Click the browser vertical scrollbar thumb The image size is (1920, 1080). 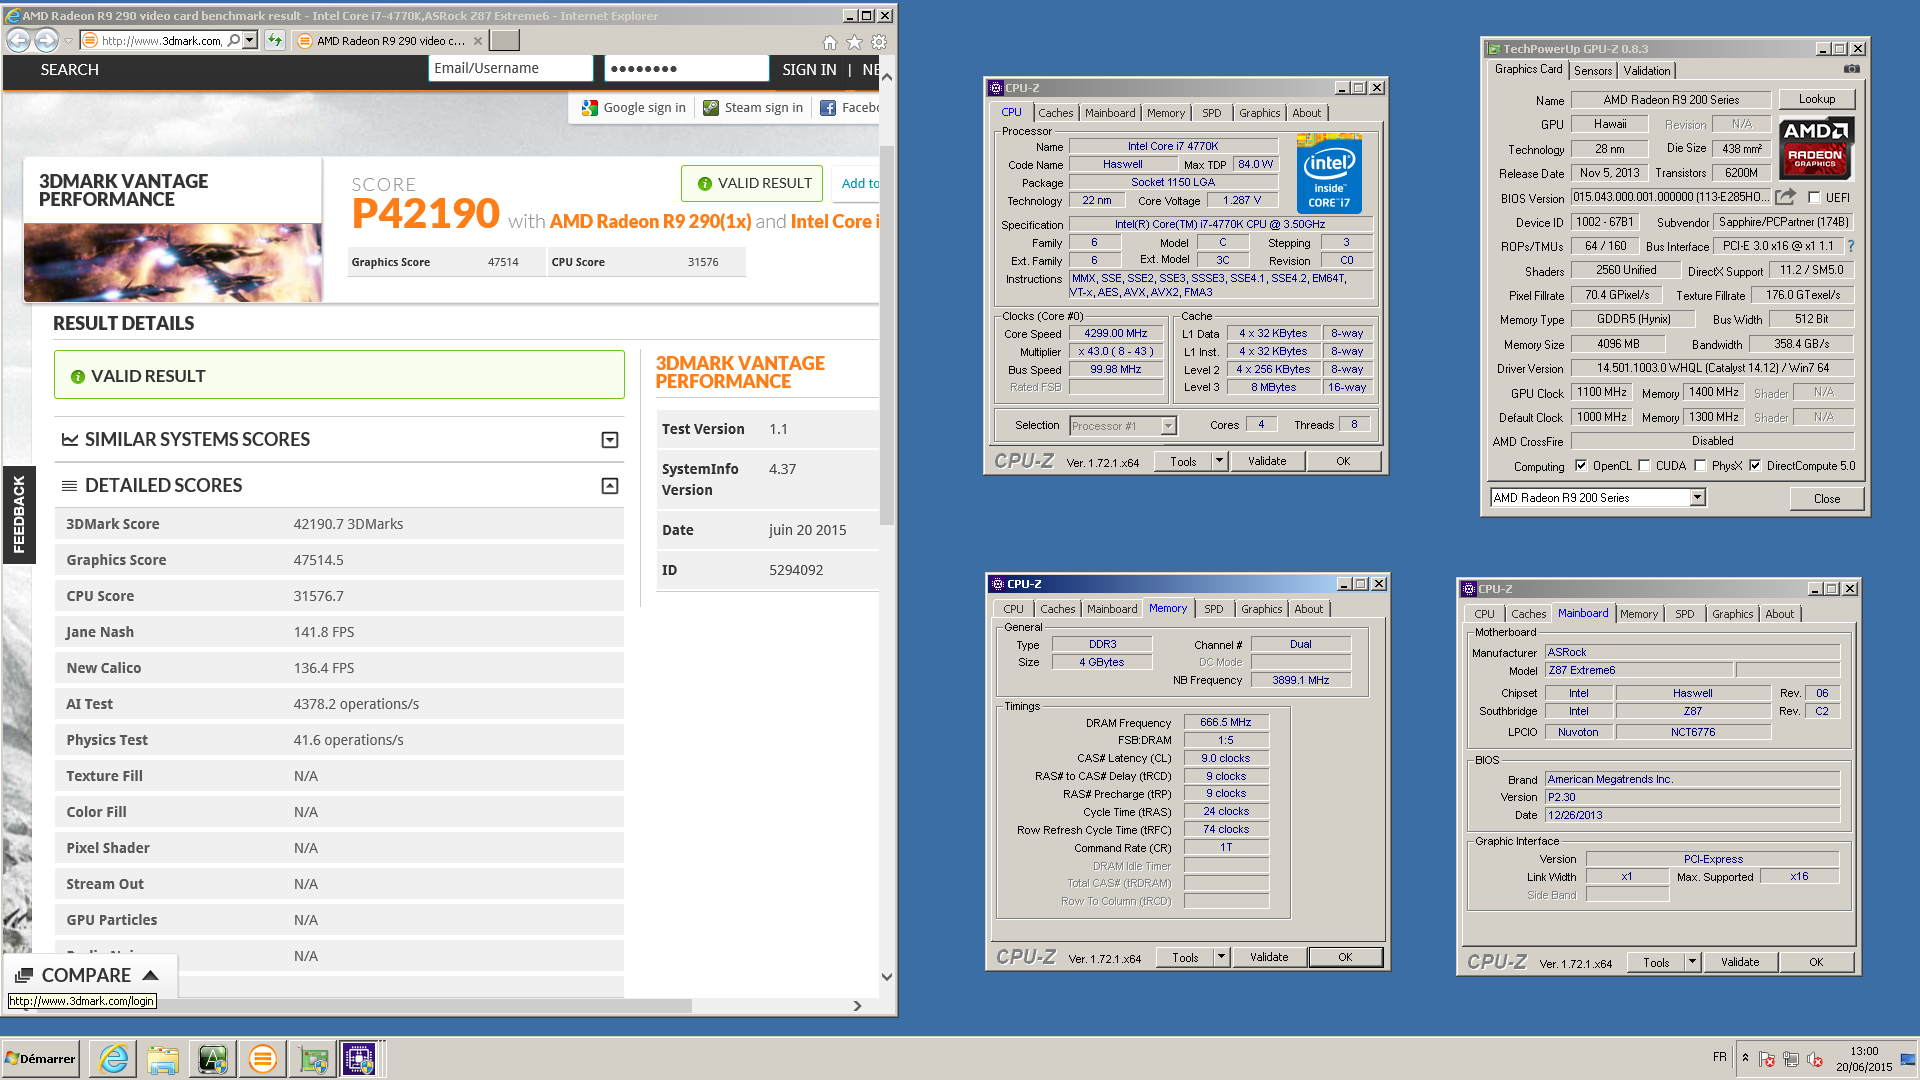pyautogui.click(x=886, y=335)
